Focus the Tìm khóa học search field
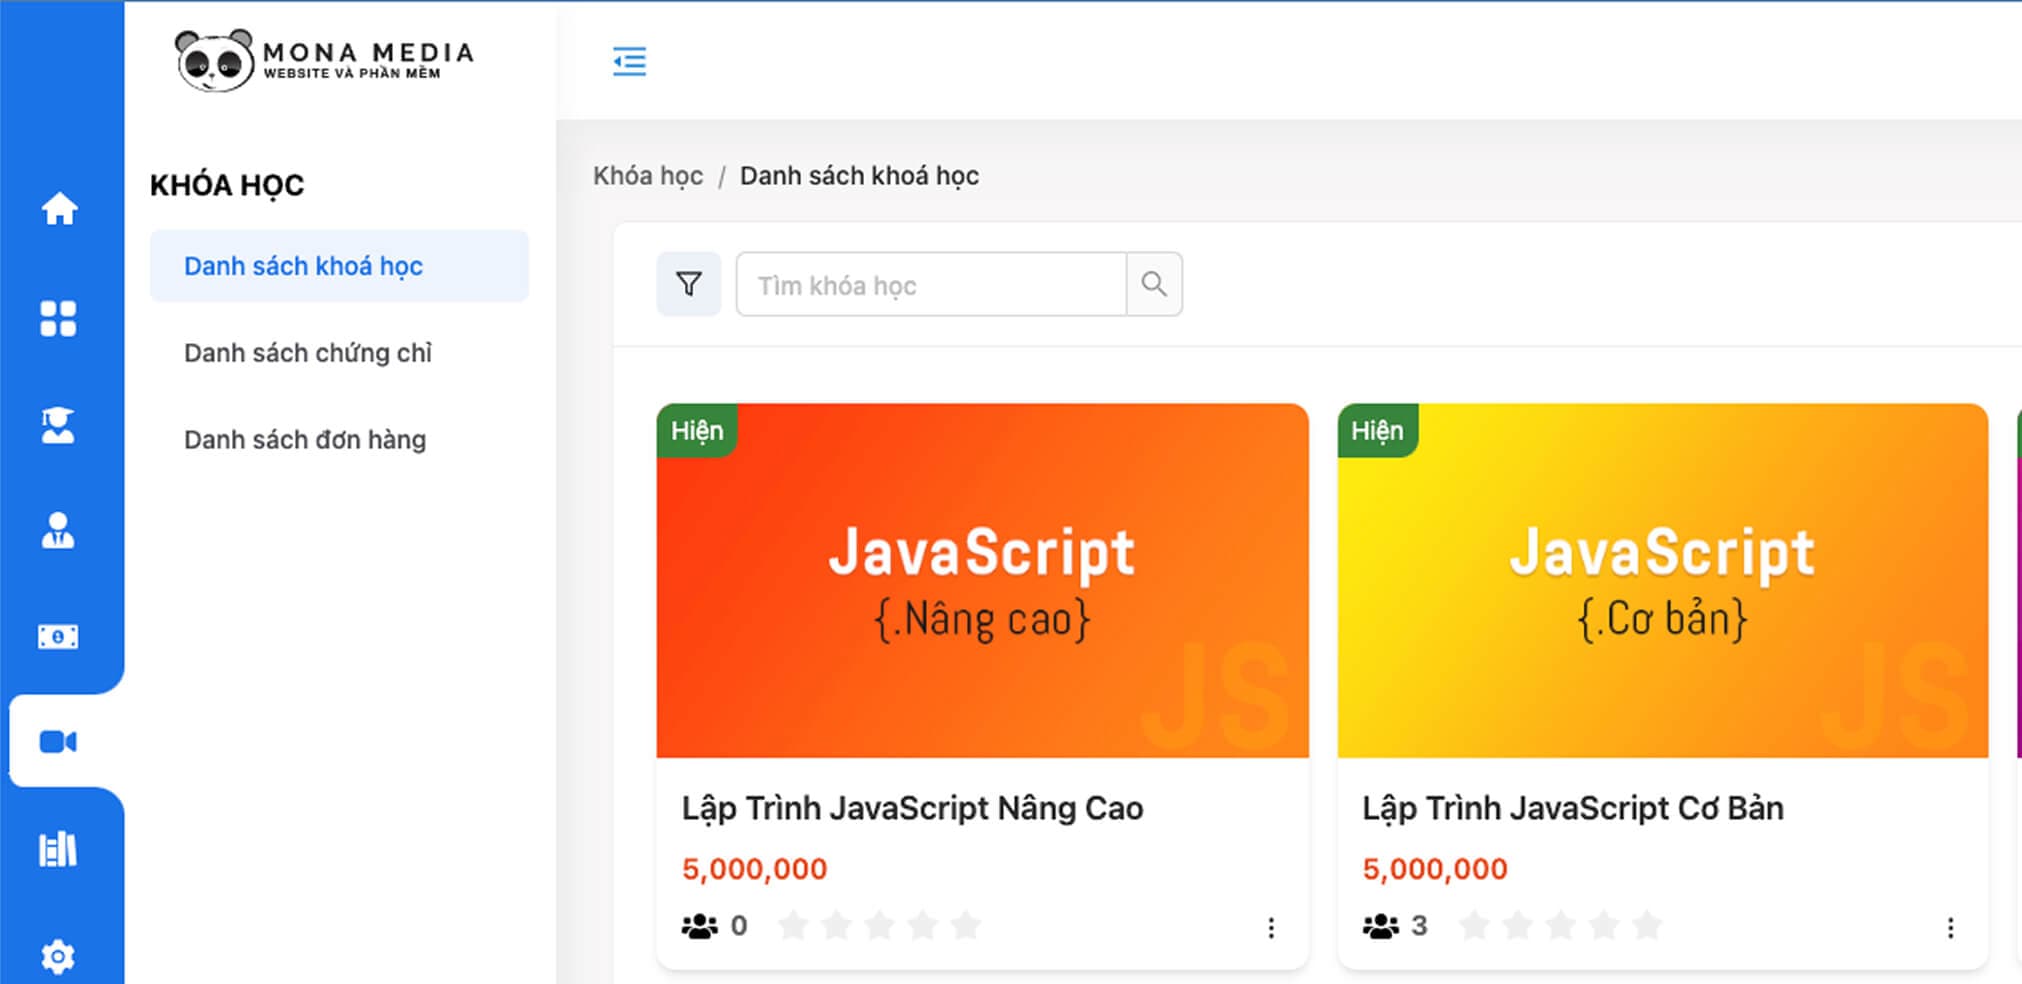 930,285
